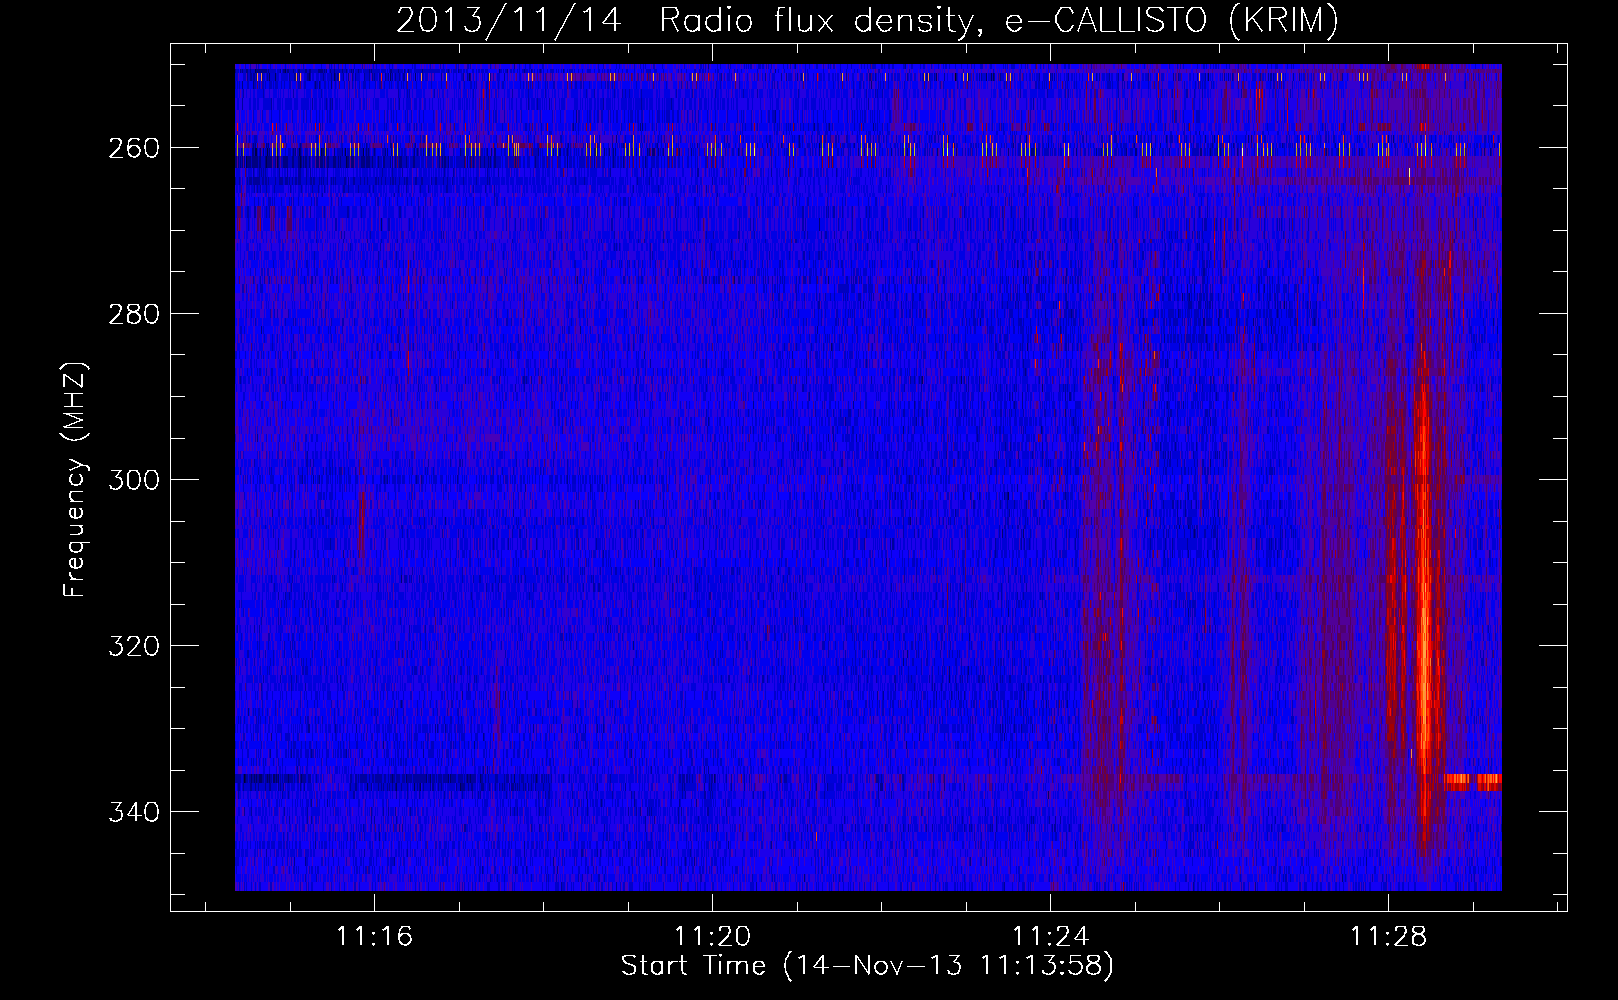Click the 280 frequency tick label
This screenshot has height=1000, width=1618.
[134, 314]
